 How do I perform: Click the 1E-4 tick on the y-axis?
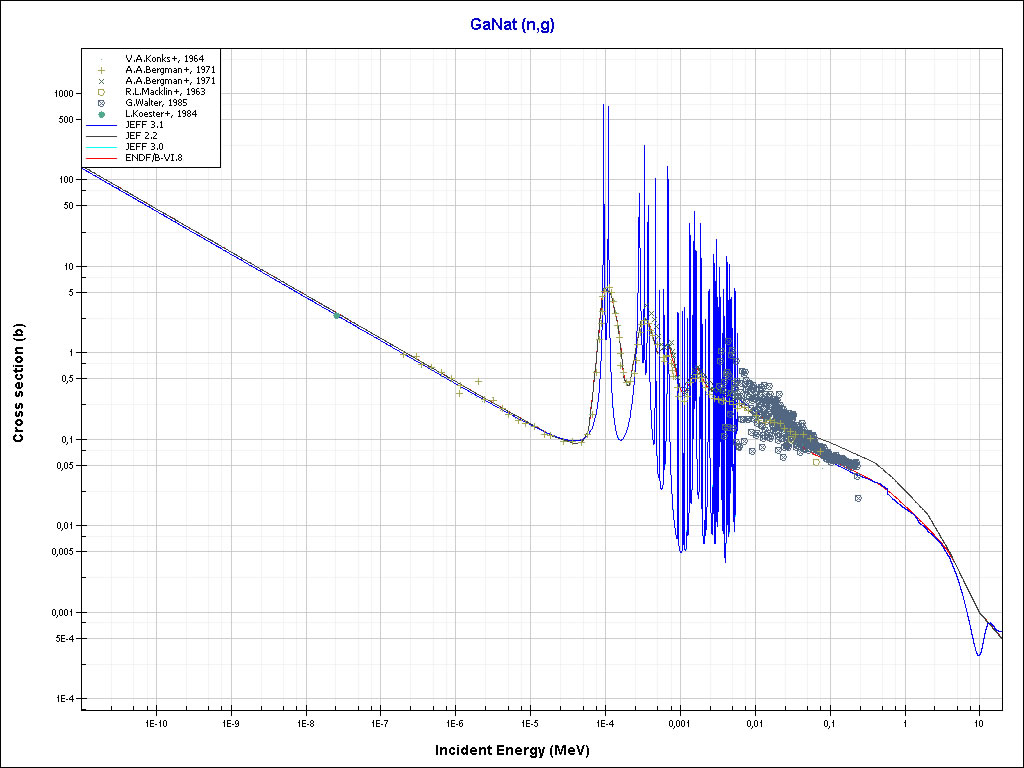point(63,699)
